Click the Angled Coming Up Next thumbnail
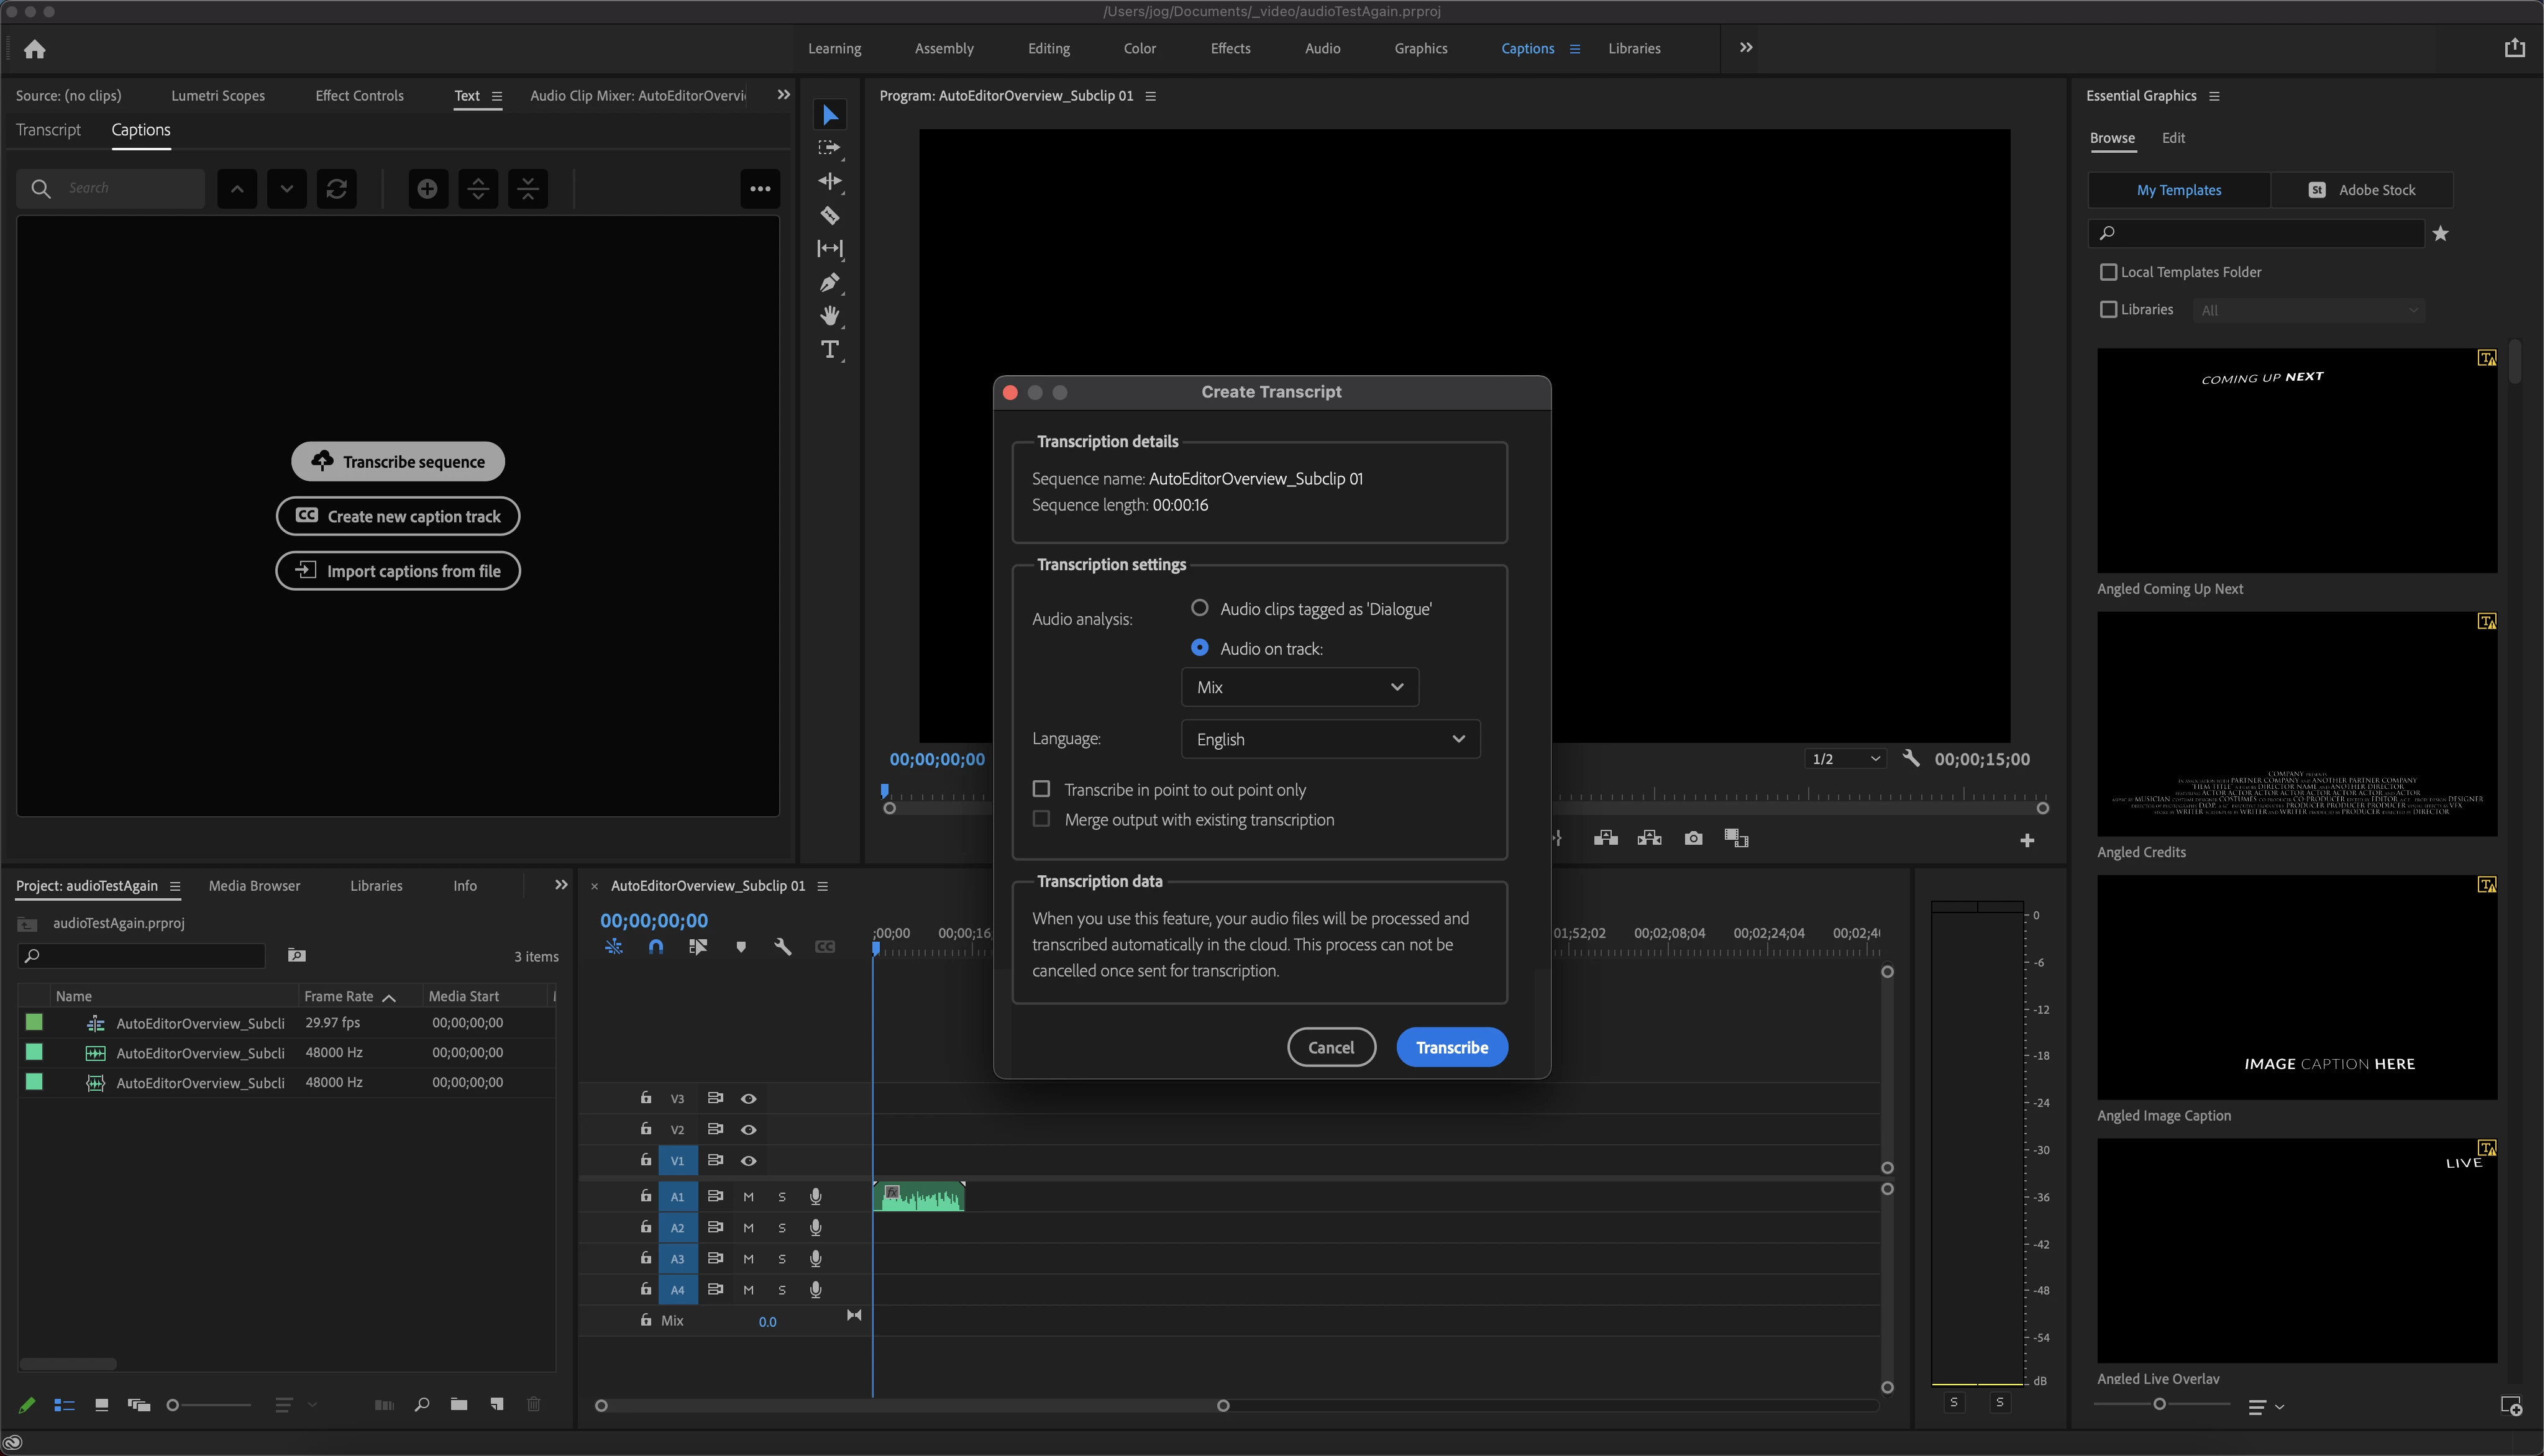2545x1456 pixels. click(2296, 460)
